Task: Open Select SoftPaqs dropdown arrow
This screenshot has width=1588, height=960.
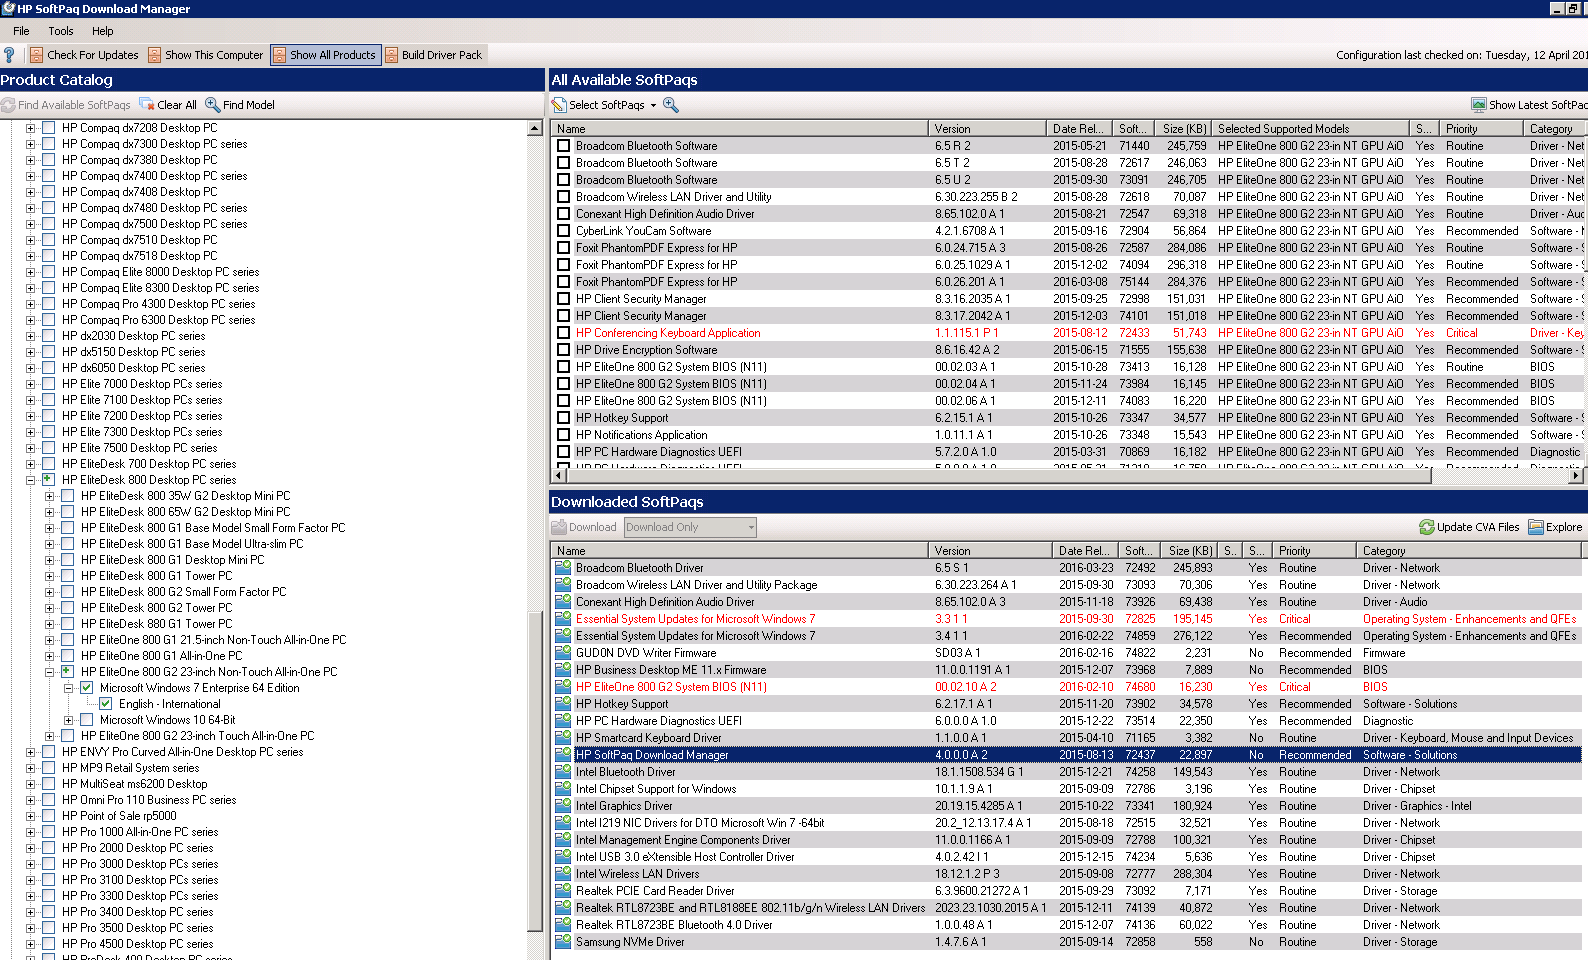Action: tap(653, 105)
